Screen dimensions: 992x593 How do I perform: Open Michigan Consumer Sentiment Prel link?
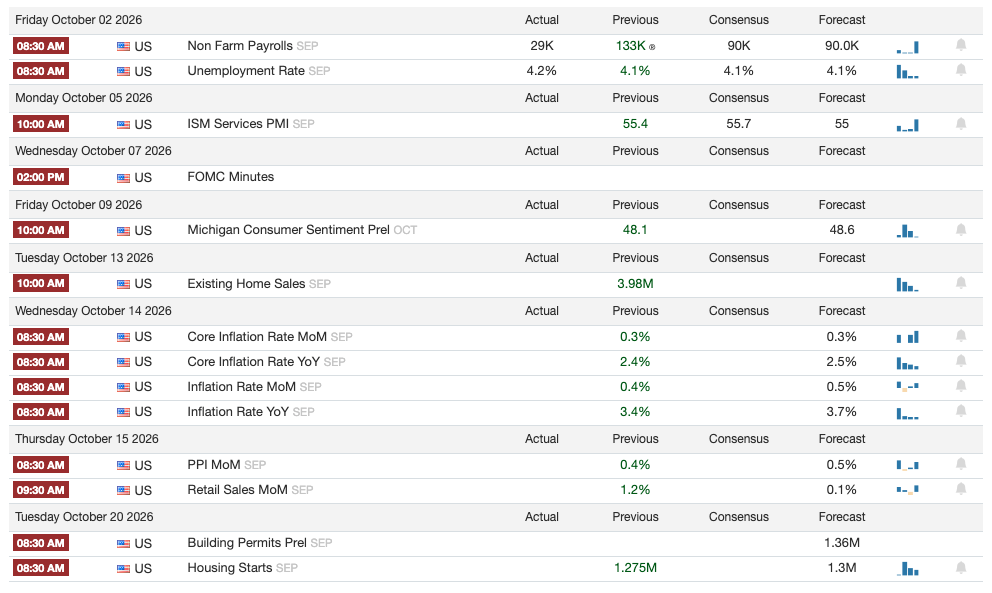[288, 230]
